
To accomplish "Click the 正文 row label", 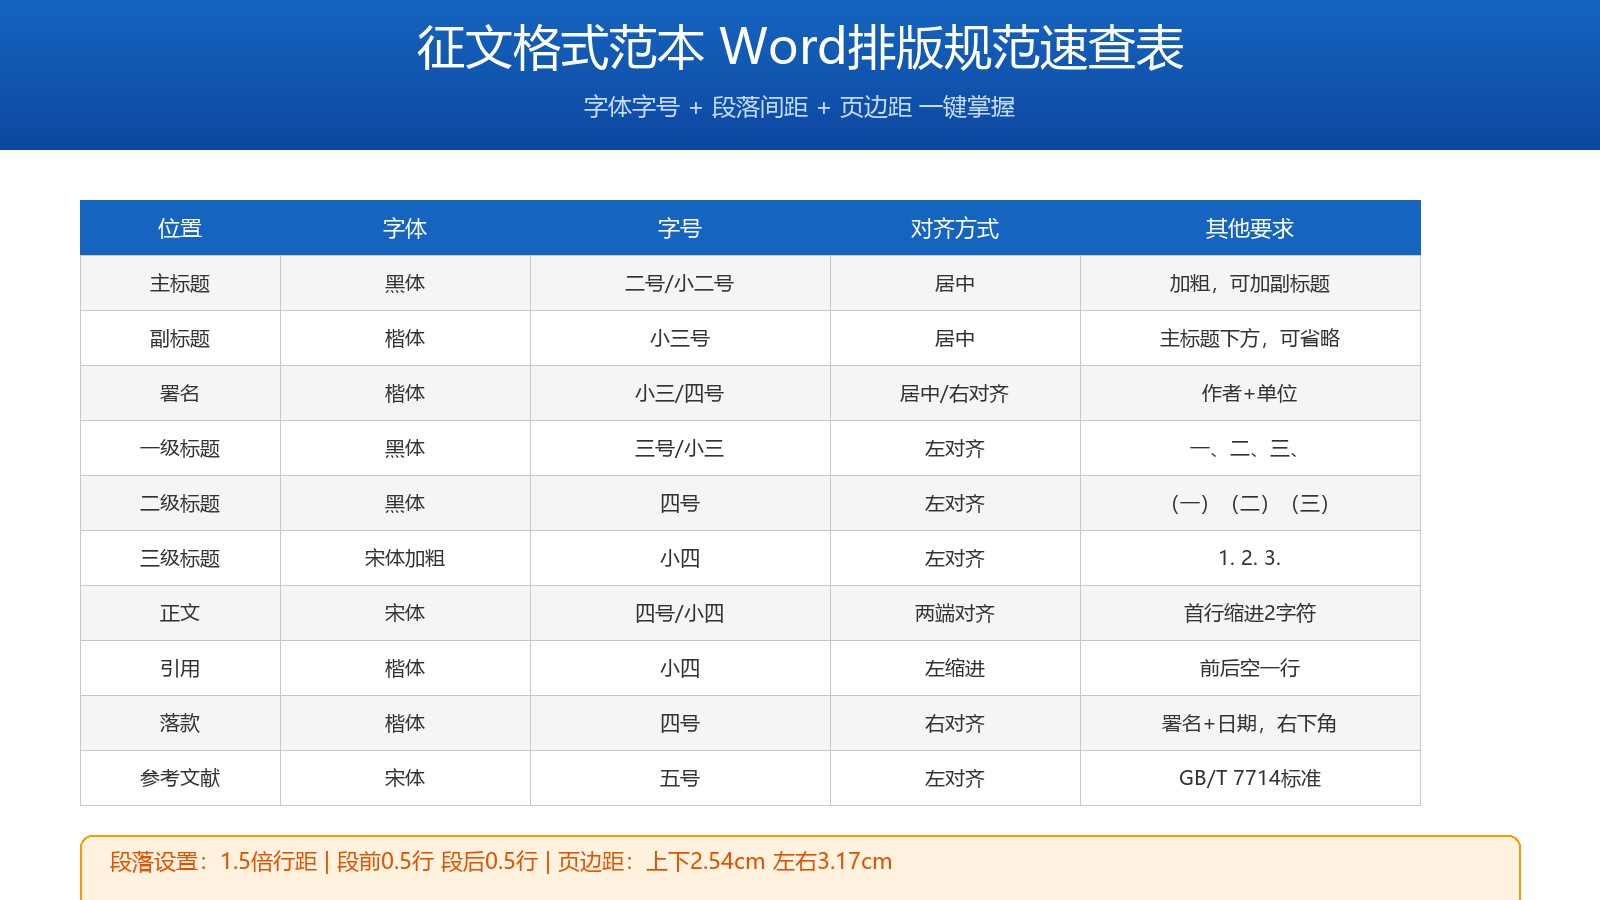I will pos(180,613).
